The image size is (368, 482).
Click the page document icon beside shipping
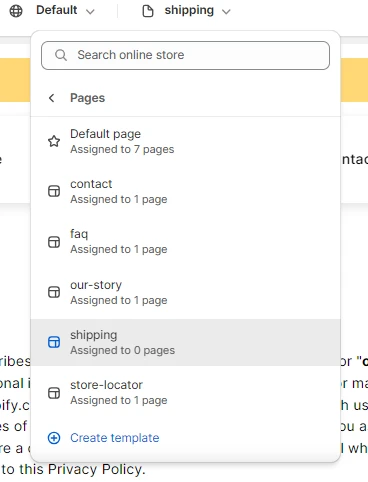tap(148, 11)
